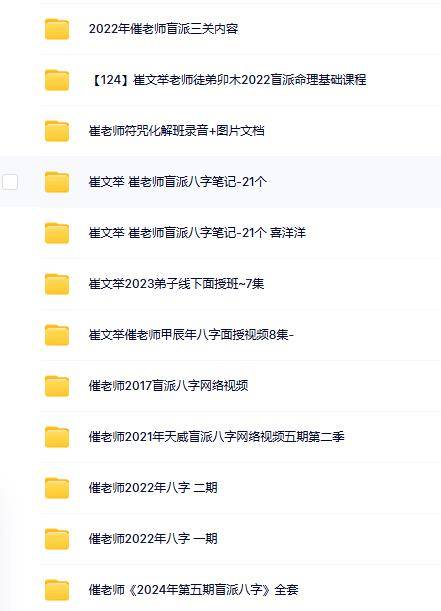The image size is (441, 611).
Task: Open 崔文举 崔老师盲派八字笔记-21个 喜洋洋 name
Action: click(x=197, y=233)
